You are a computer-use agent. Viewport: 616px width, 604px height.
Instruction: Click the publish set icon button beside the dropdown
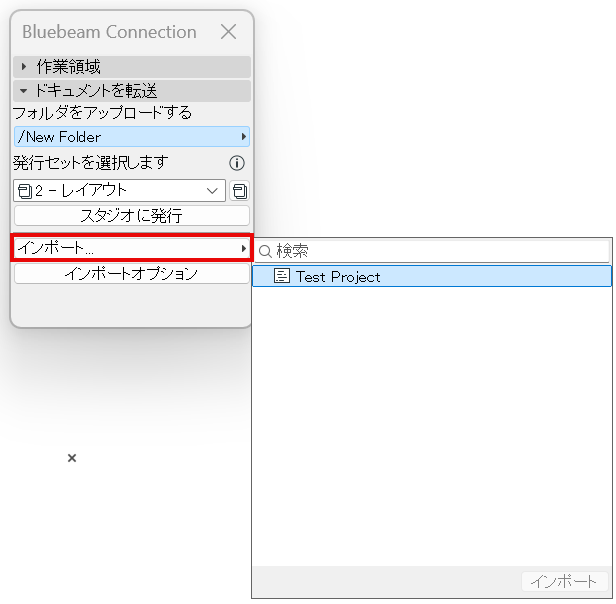coord(240,191)
